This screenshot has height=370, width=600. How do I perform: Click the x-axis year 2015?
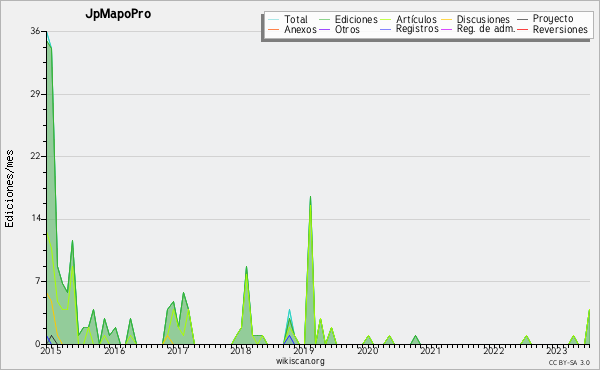pyautogui.click(x=51, y=351)
